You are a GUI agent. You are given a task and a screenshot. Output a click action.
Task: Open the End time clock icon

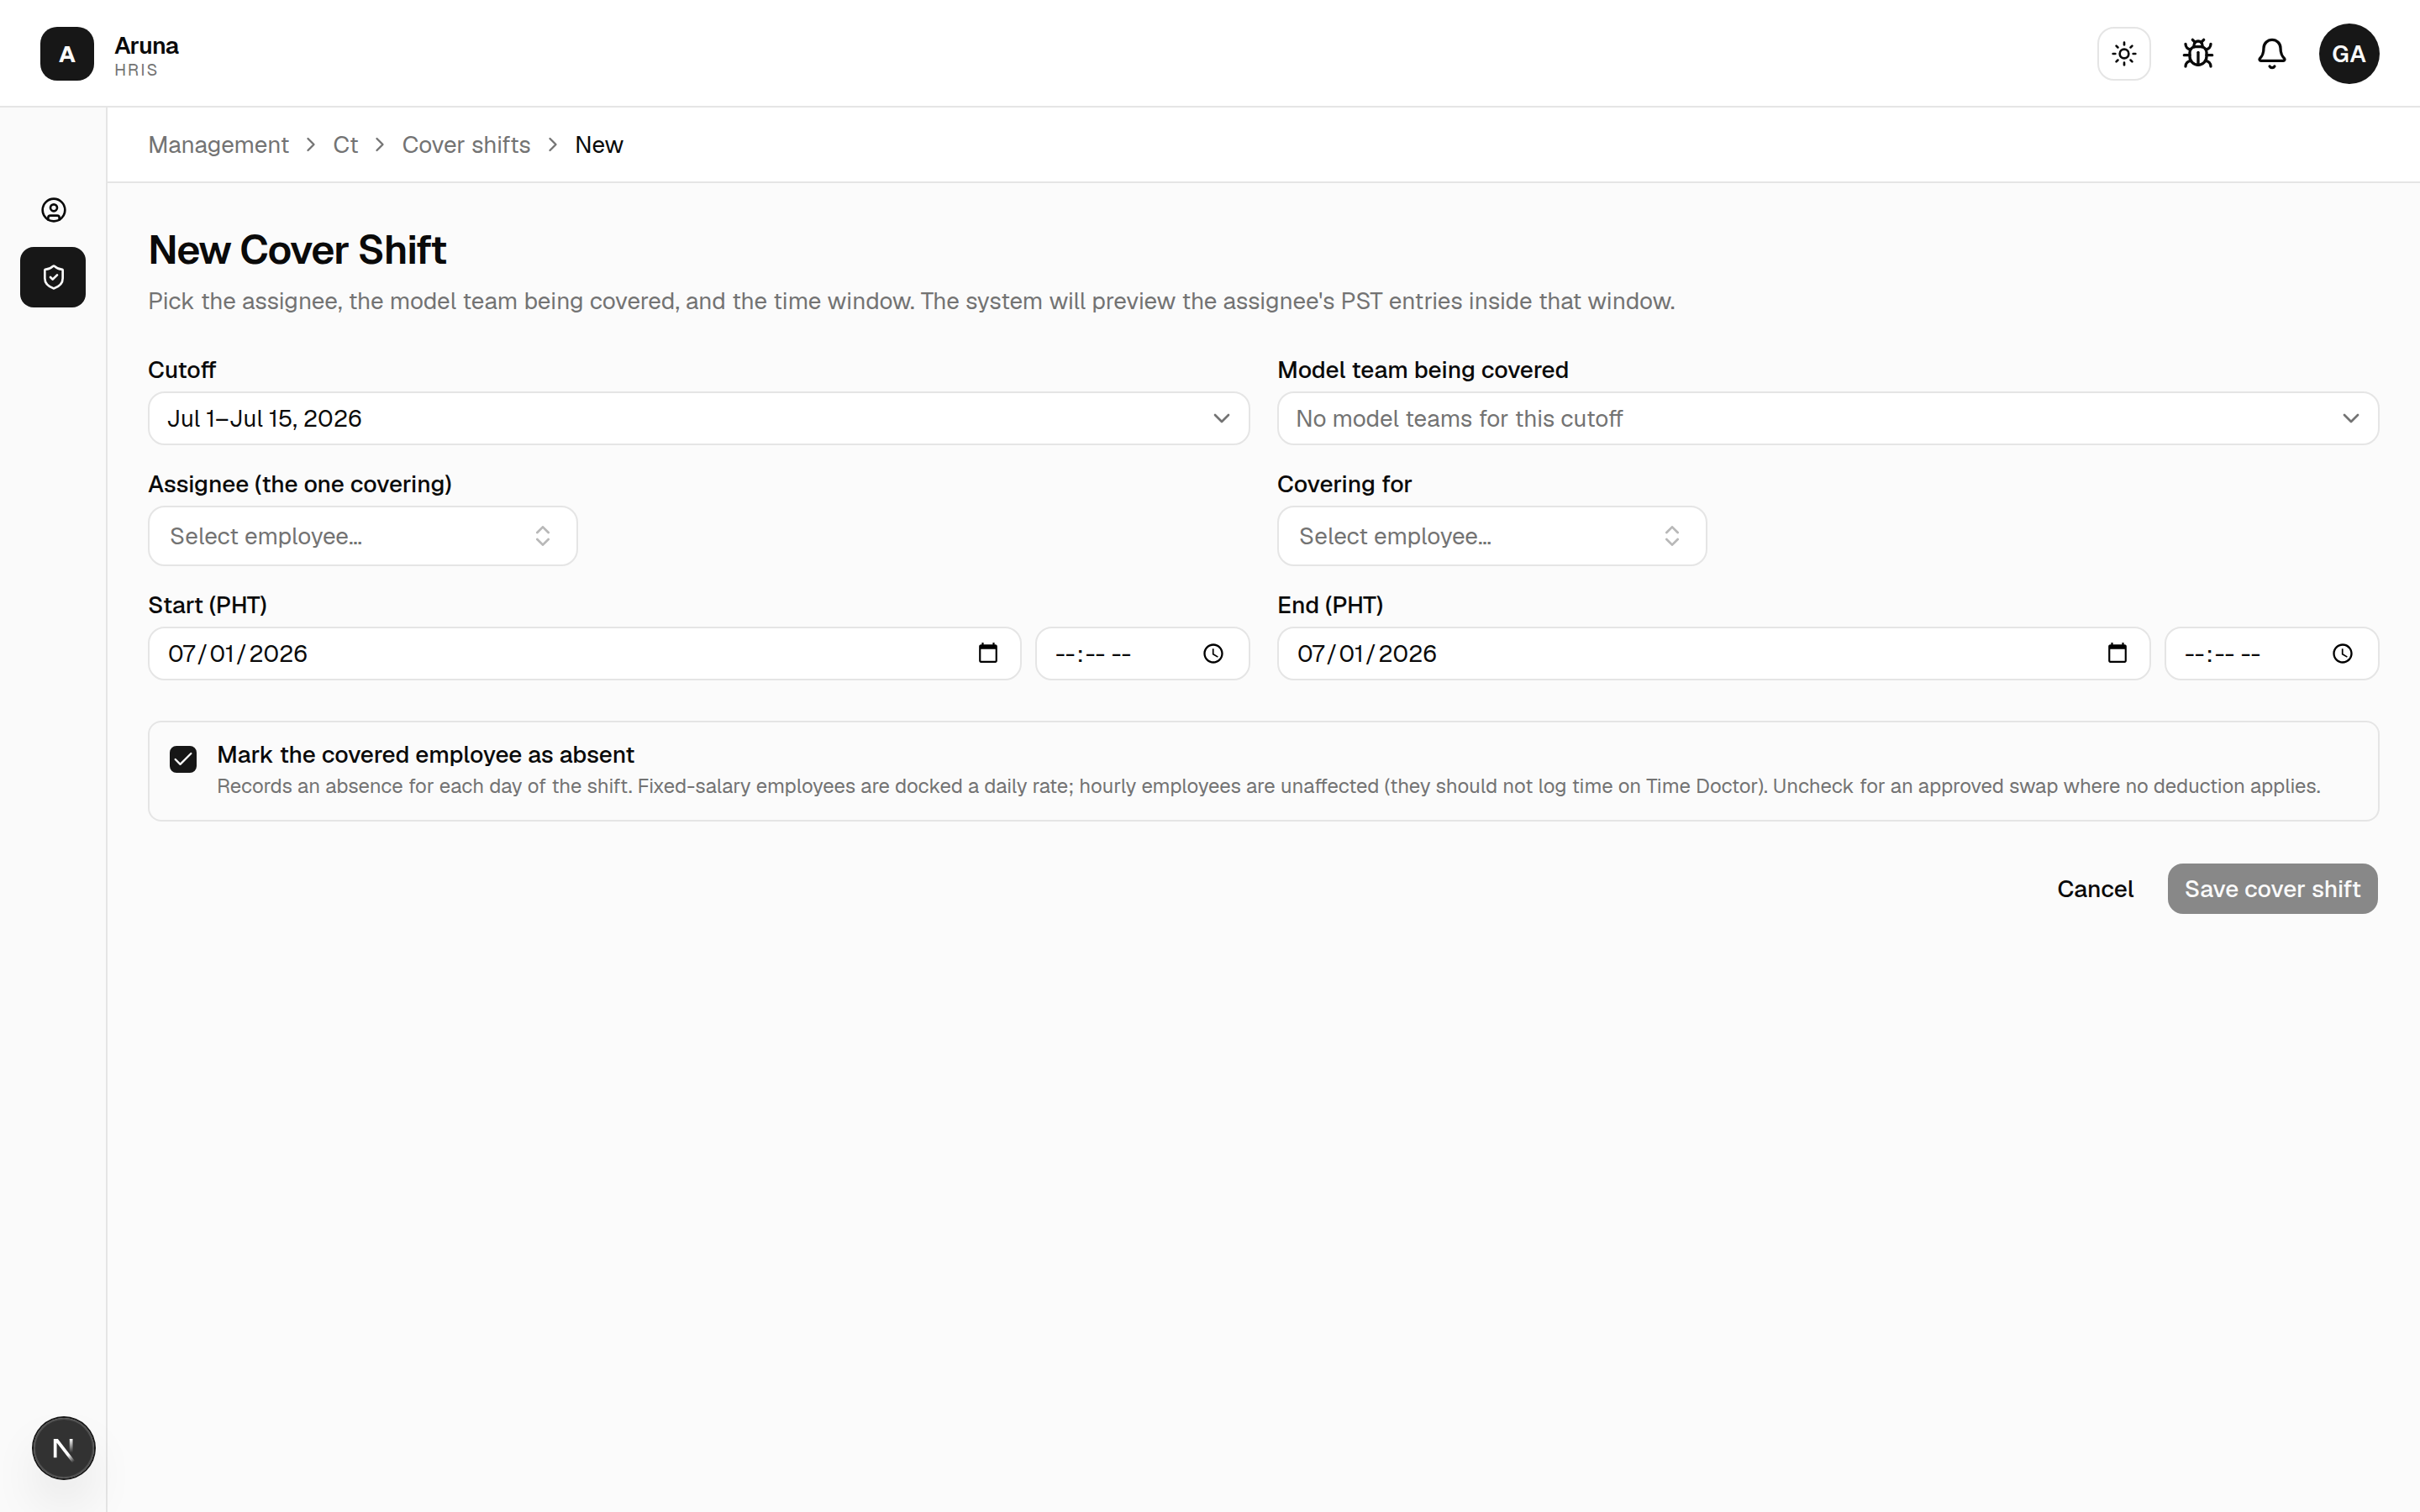point(2342,653)
